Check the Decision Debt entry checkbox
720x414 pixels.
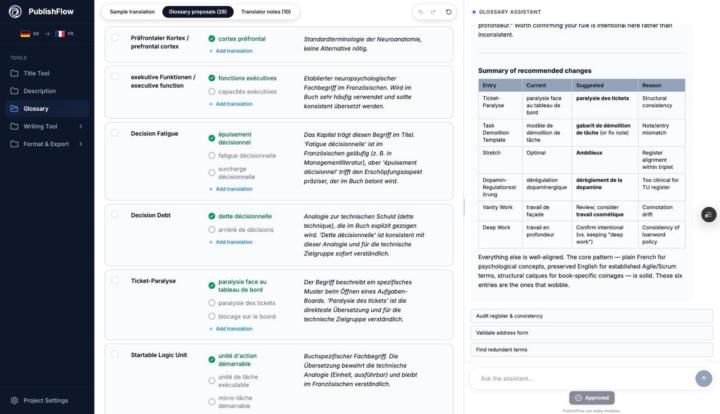(x=115, y=215)
